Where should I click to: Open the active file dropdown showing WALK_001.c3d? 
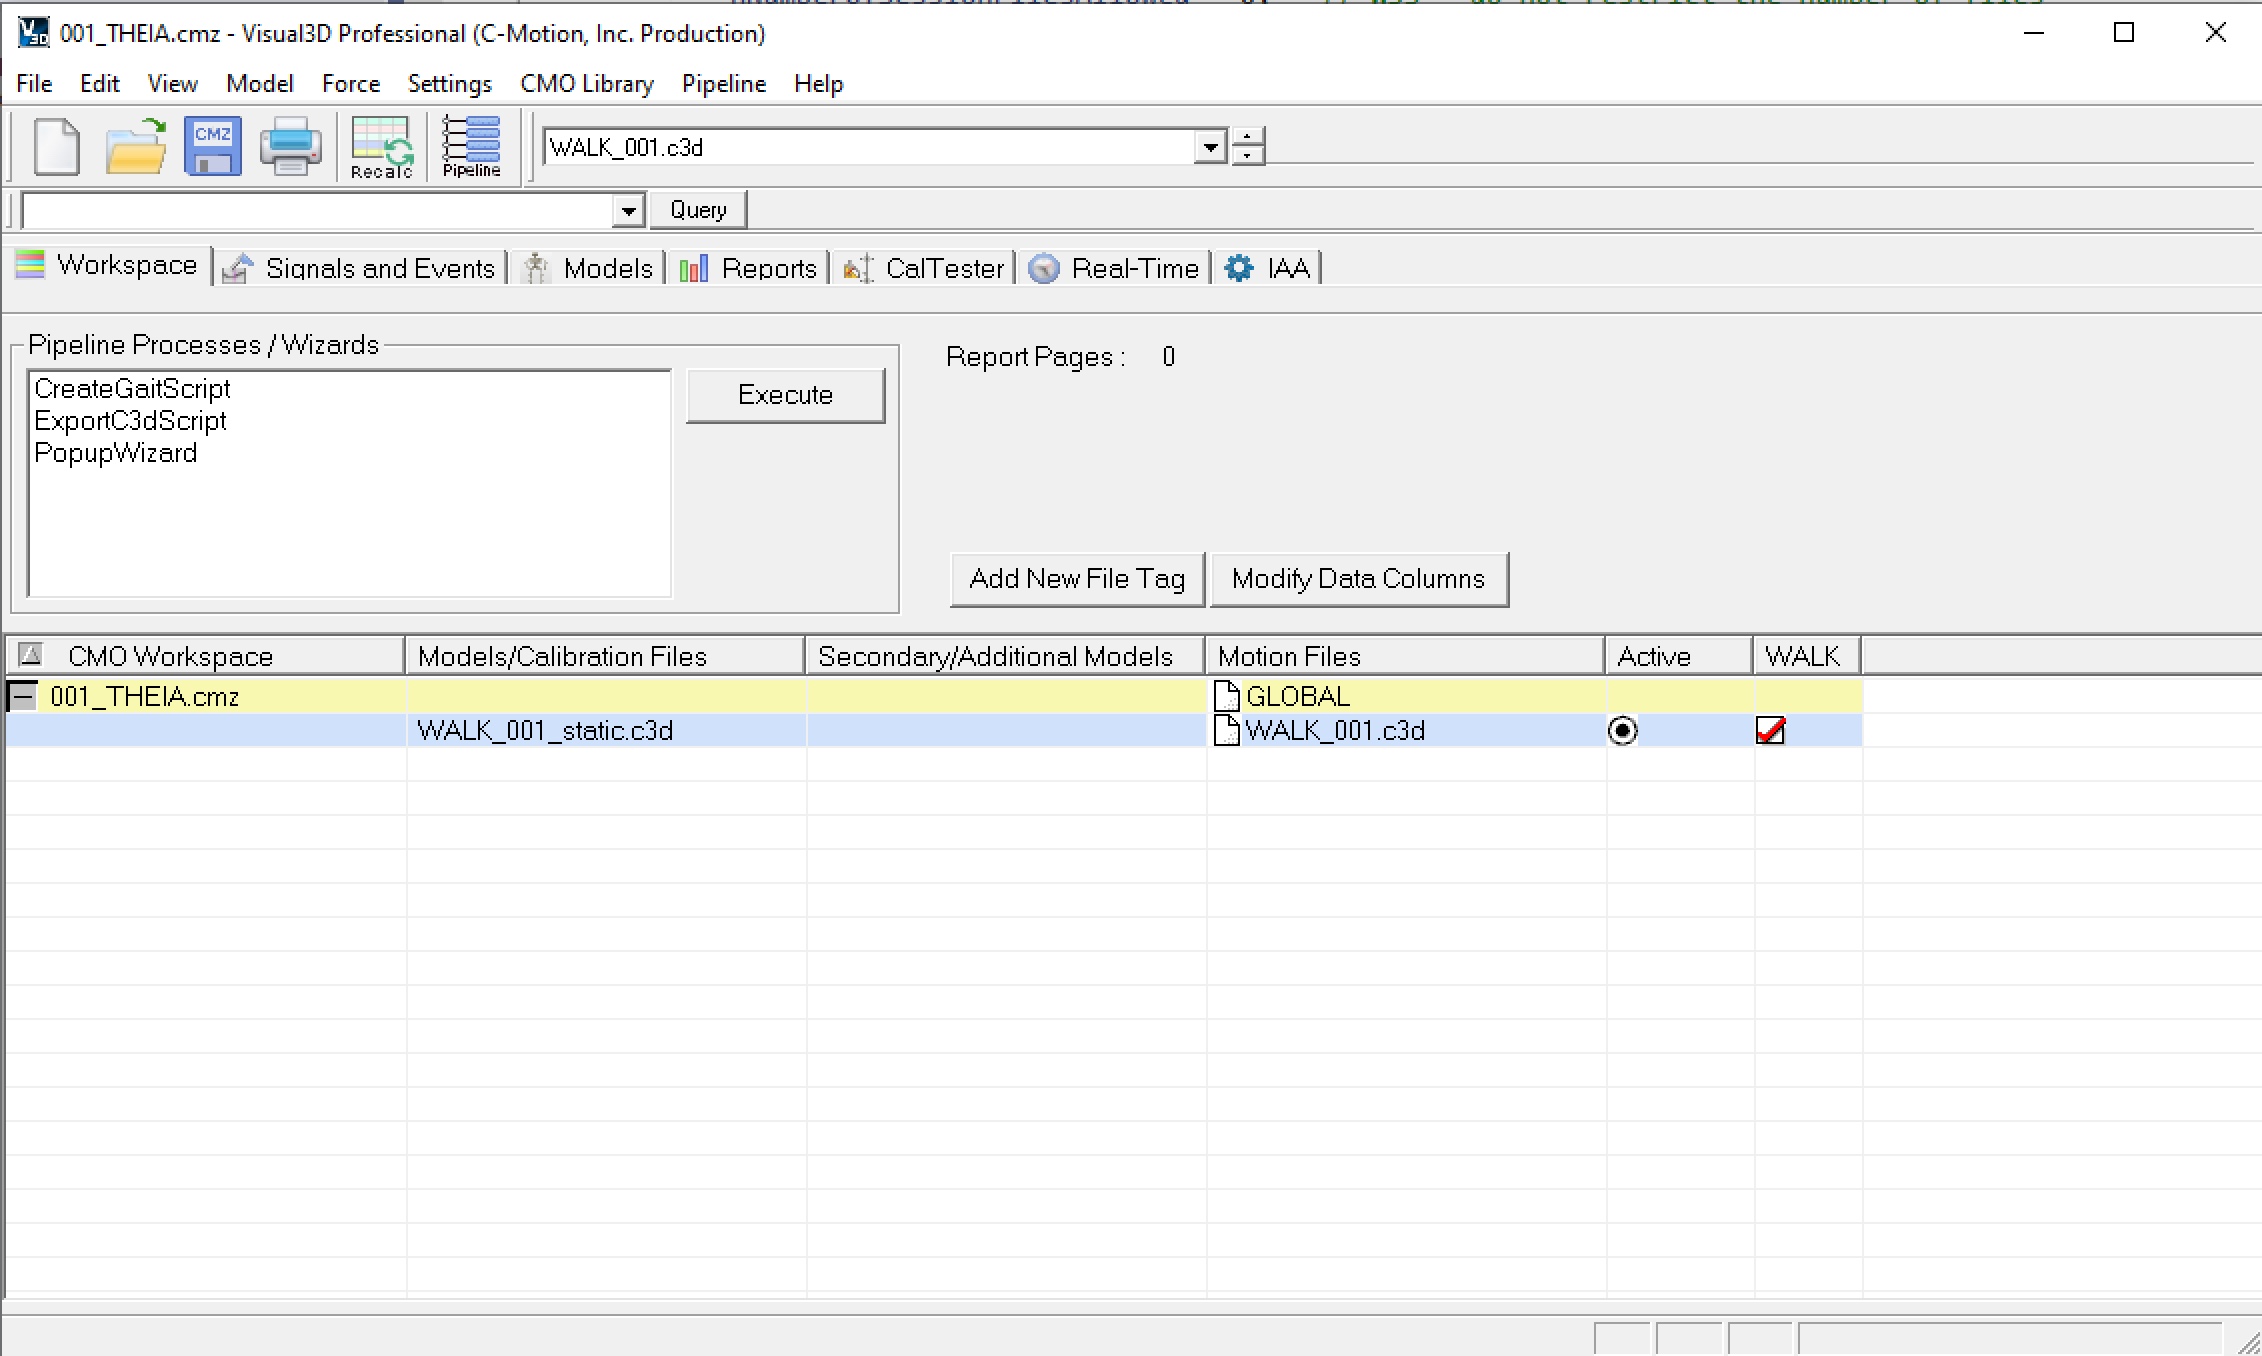[x=1210, y=147]
